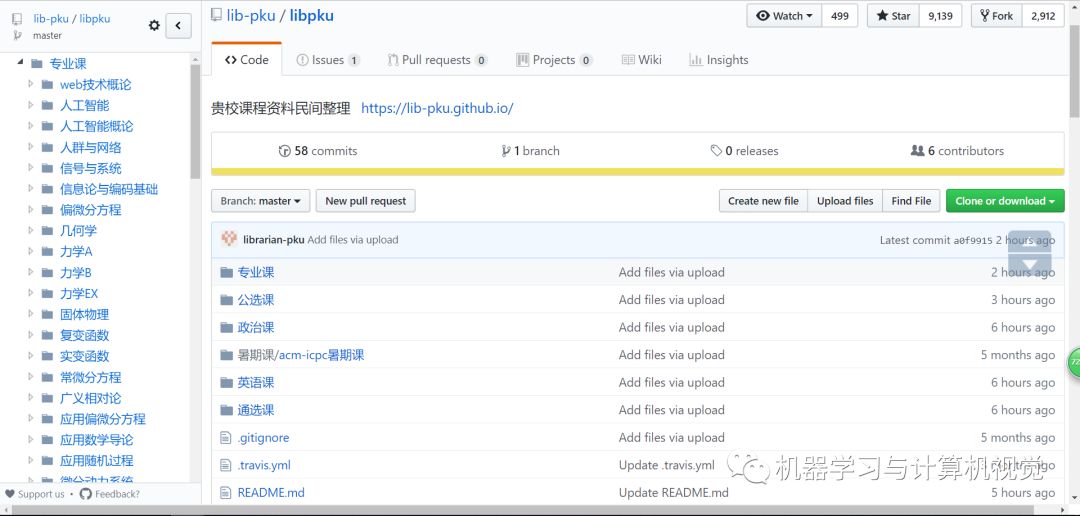Viewport: 1080px width, 516px height.
Task: Select 应用数学导论 in the sidebar tree
Action: (x=96, y=440)
